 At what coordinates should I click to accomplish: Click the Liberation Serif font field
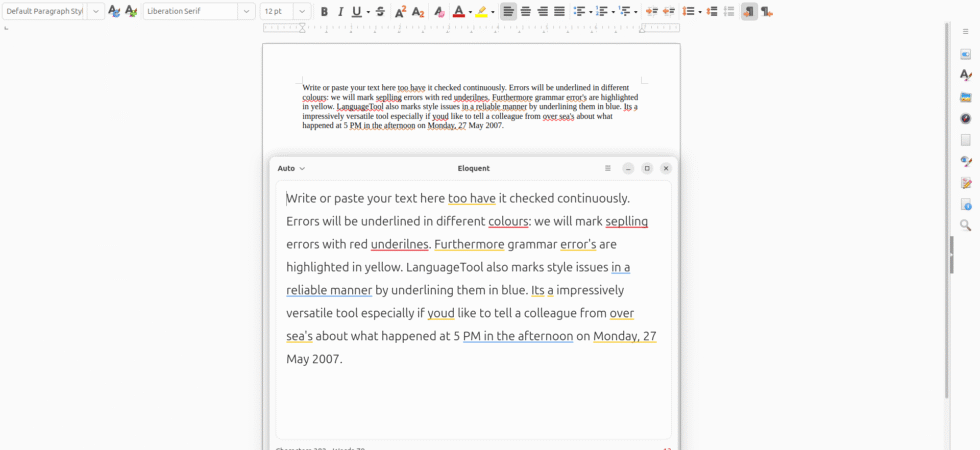pyautogui.click(x=191, y=11)
